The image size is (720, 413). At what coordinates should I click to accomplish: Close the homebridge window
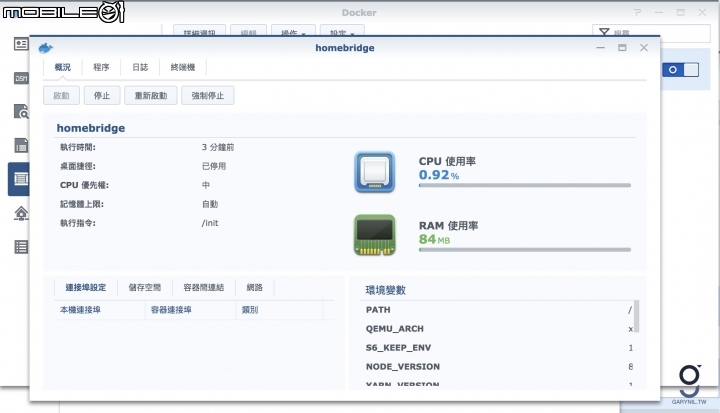644,48
